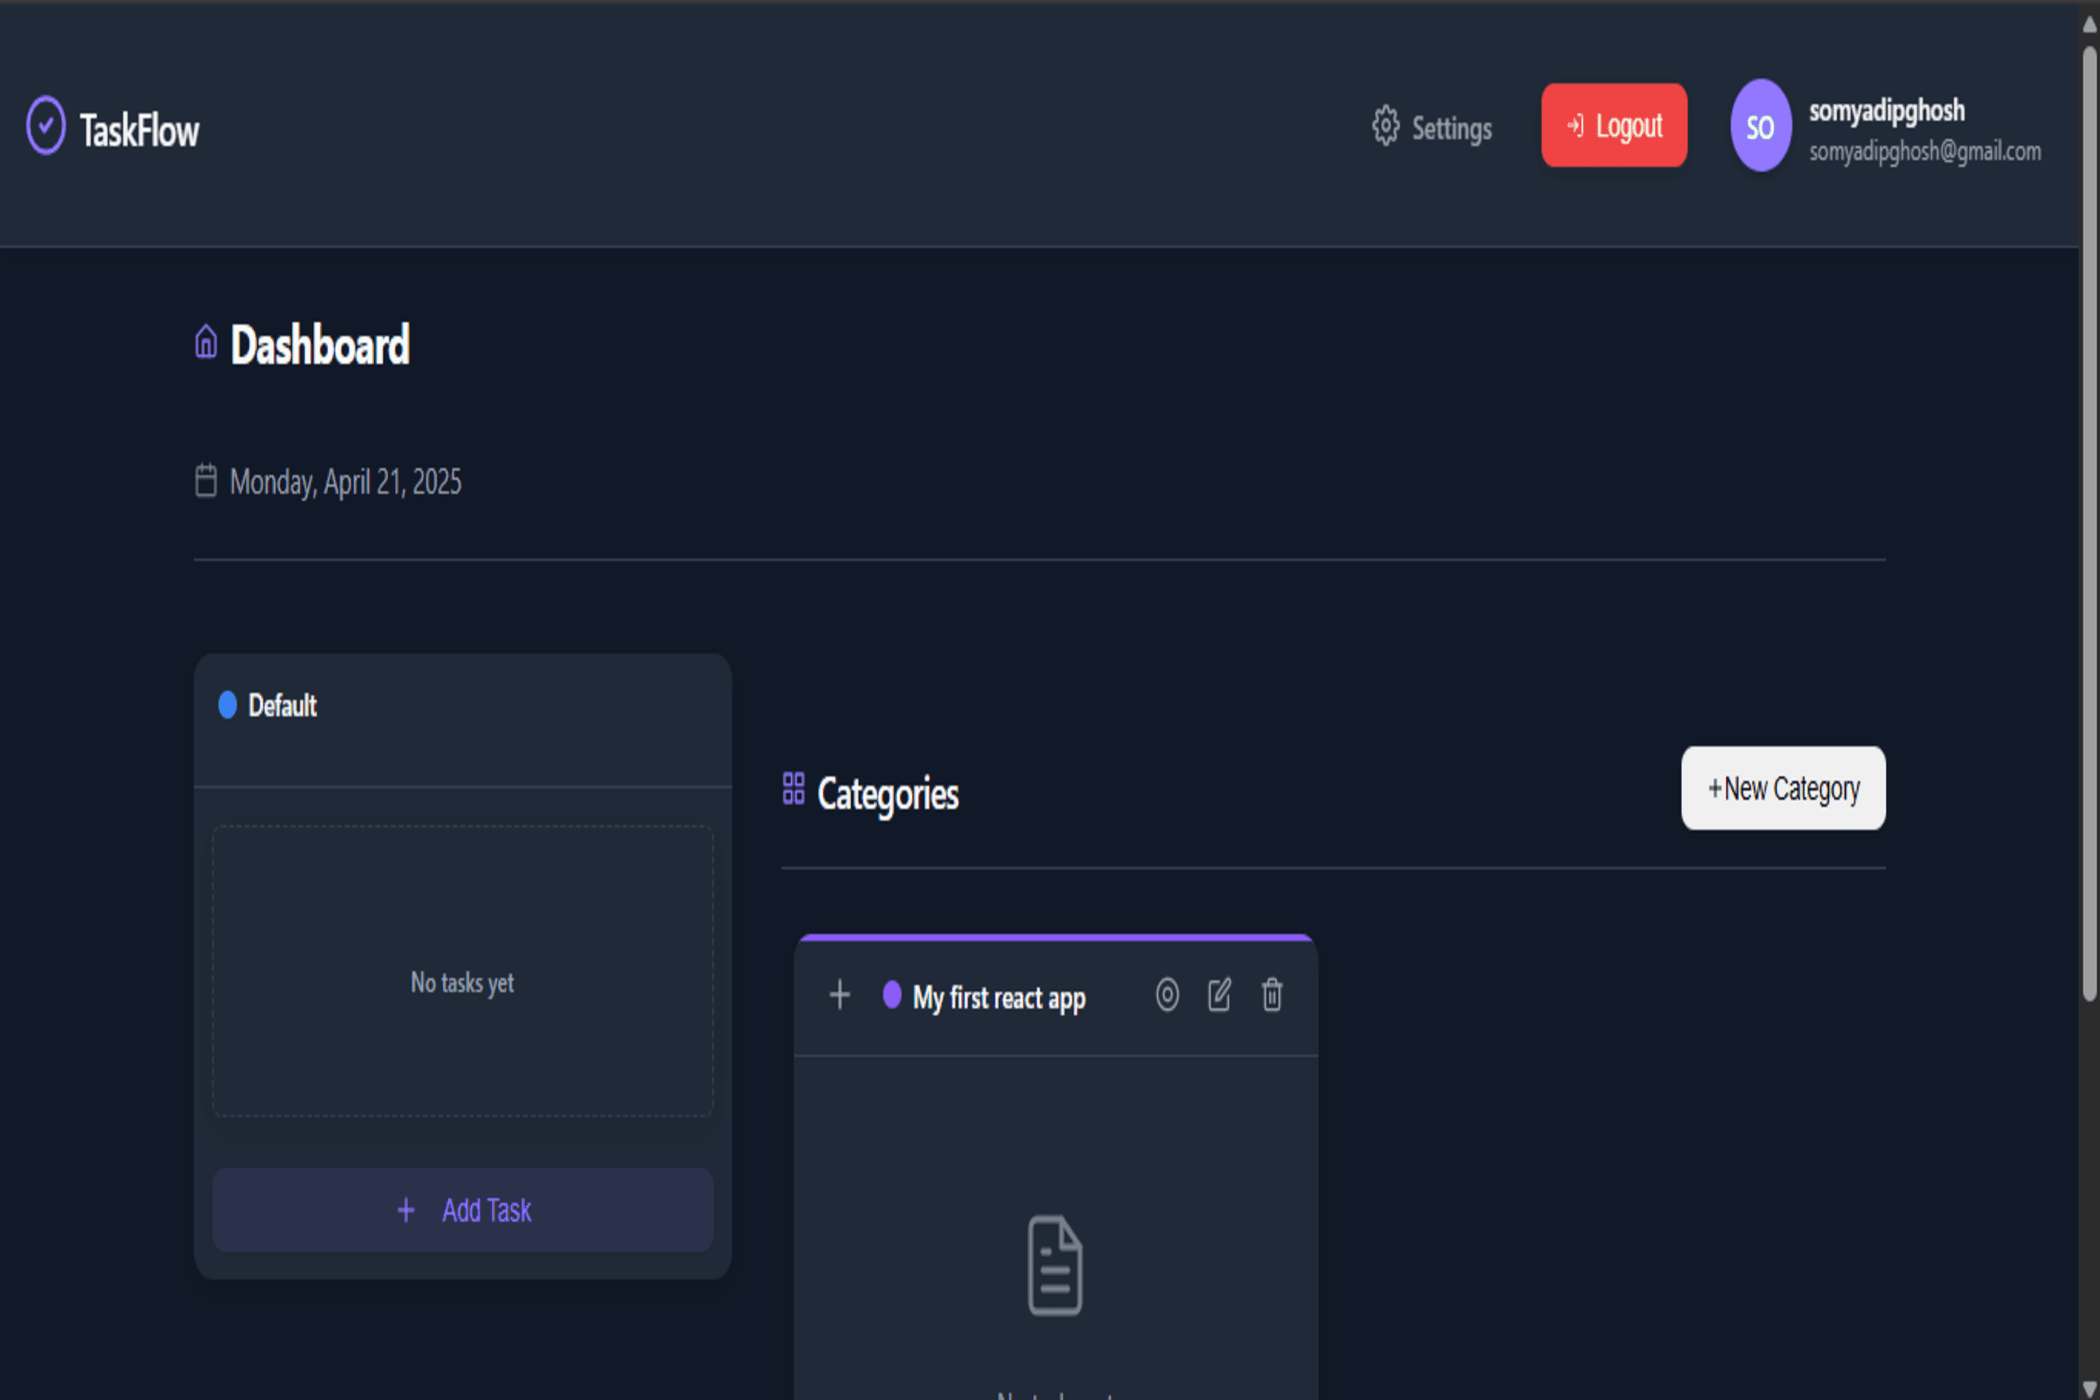Click the target circle icon on react app category
This screenshot has width=2100, height=1400.
(1167, 995)
